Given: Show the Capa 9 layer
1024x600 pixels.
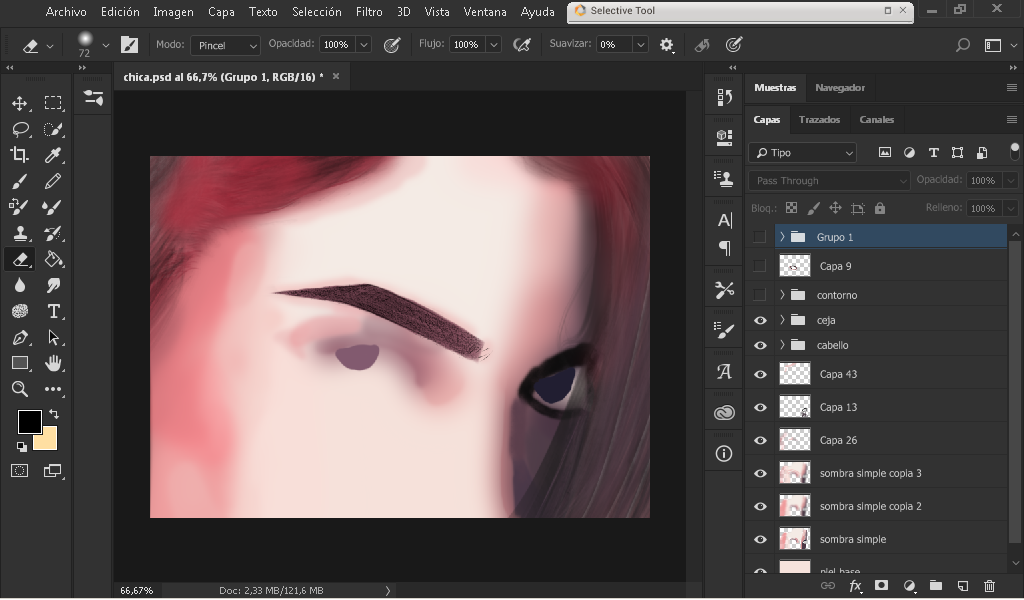Looking at the screenshot, I should [x=760, y=266].
